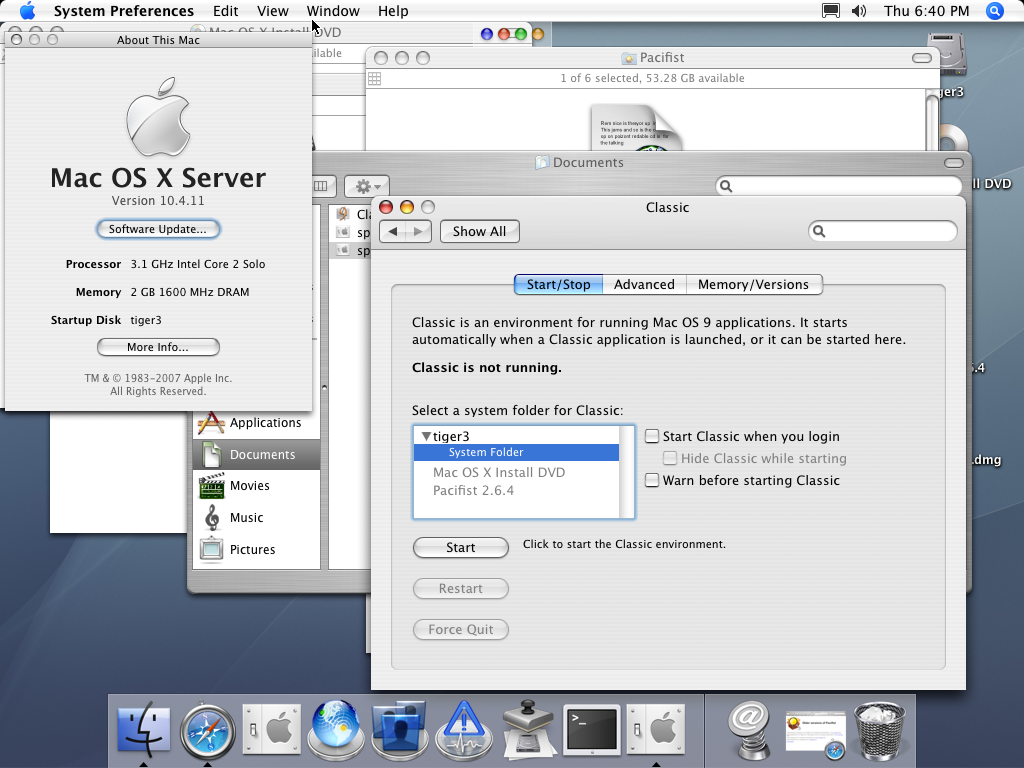Enable Start Classic when you login
The width and height of the screenshot is (1024, 768).
click(x=652, y=436)
